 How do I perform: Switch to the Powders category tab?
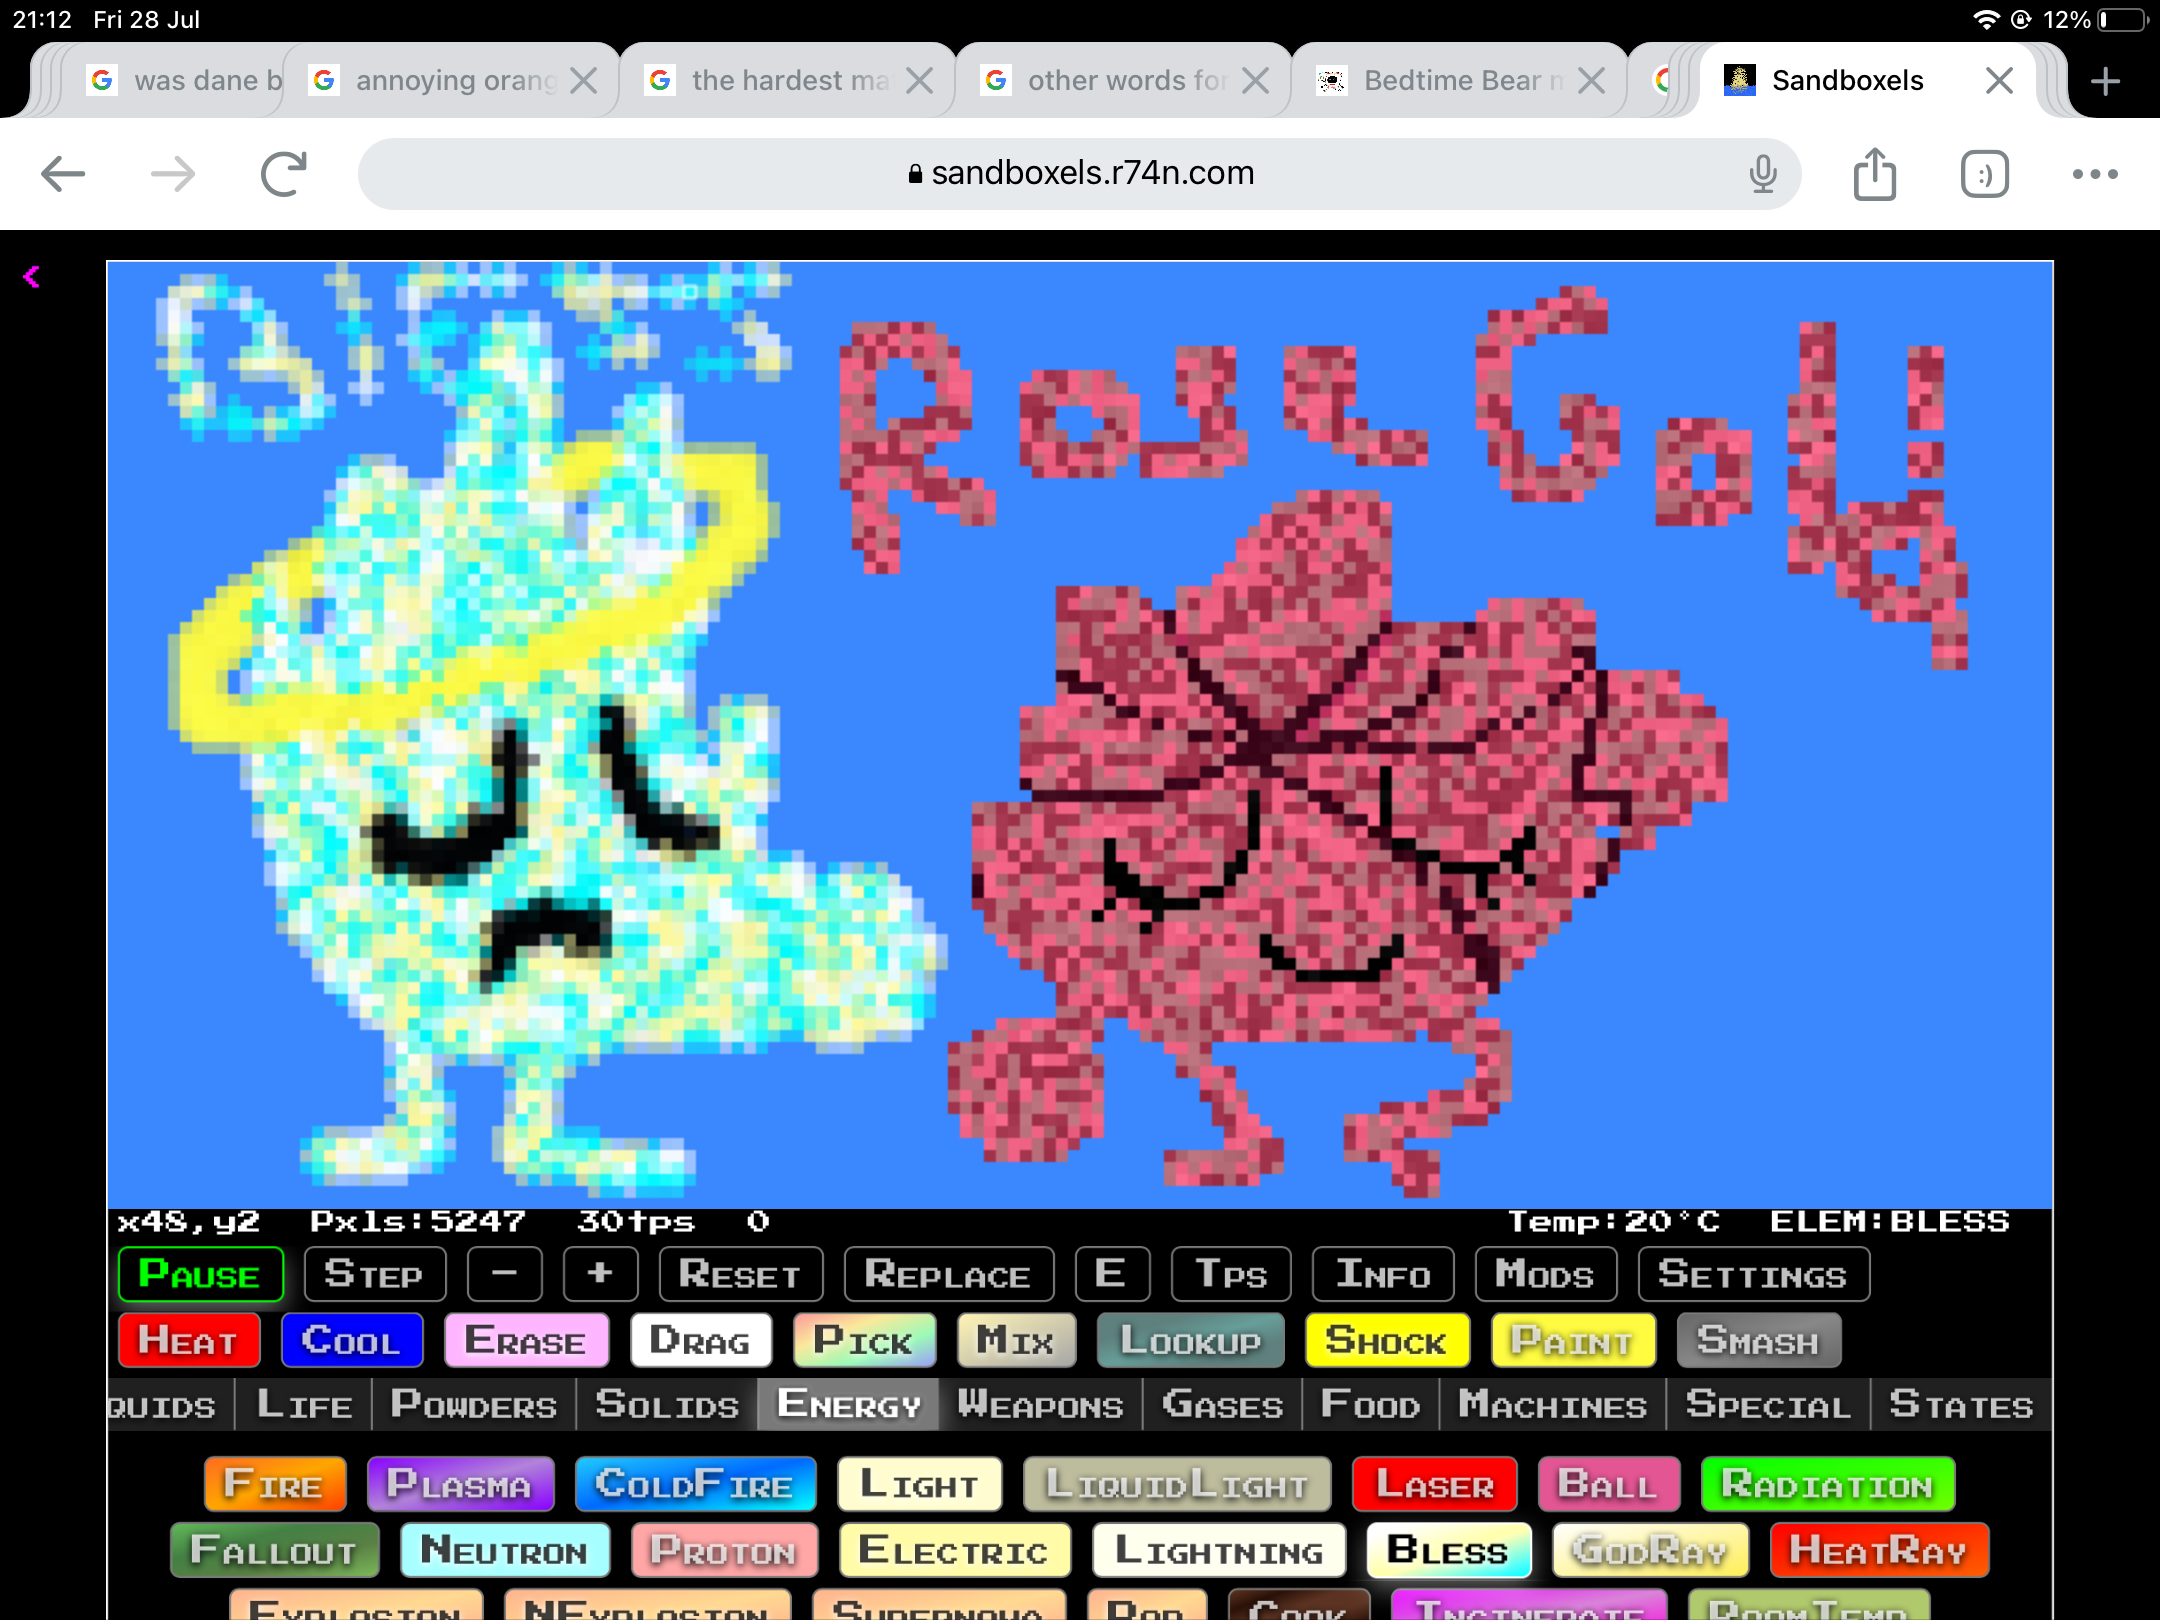tap(473, 1405)
